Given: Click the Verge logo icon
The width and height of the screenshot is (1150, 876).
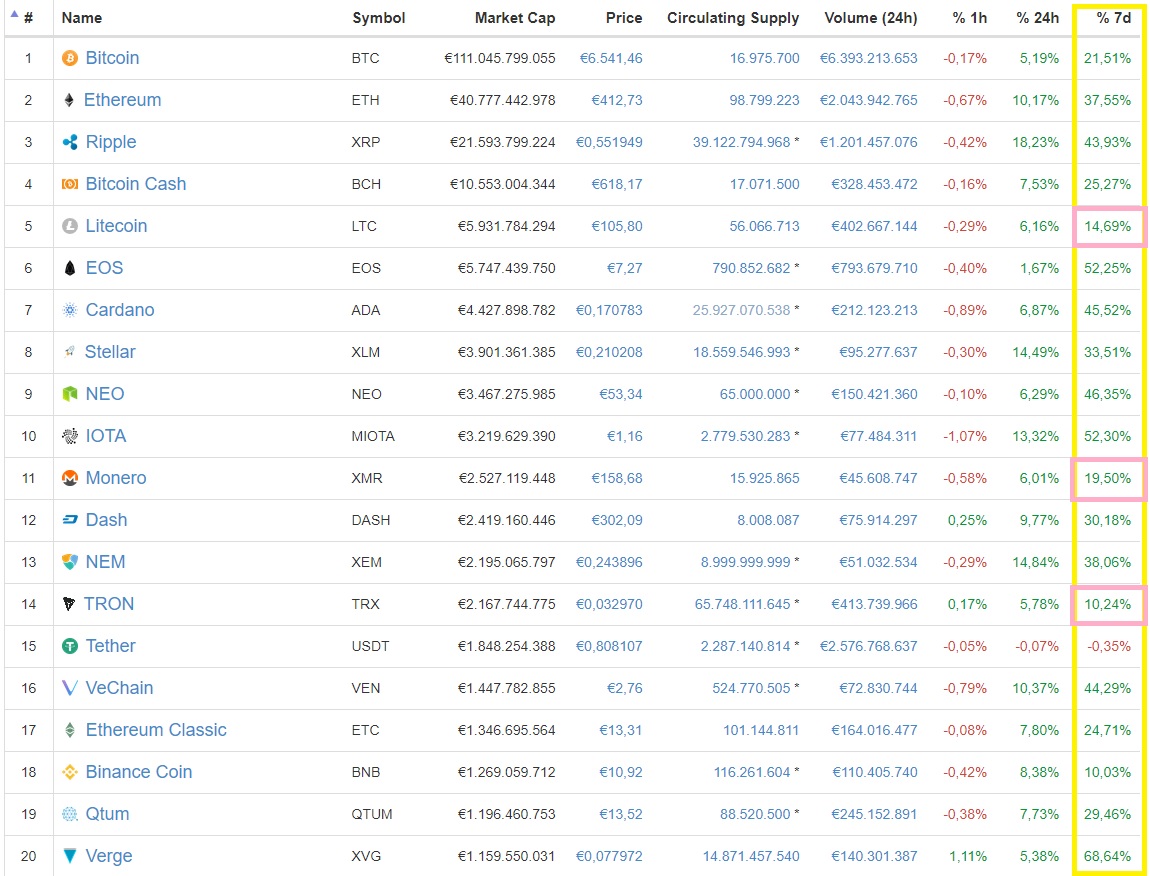Looking at the screenshot, I should [x=70, y=855].
